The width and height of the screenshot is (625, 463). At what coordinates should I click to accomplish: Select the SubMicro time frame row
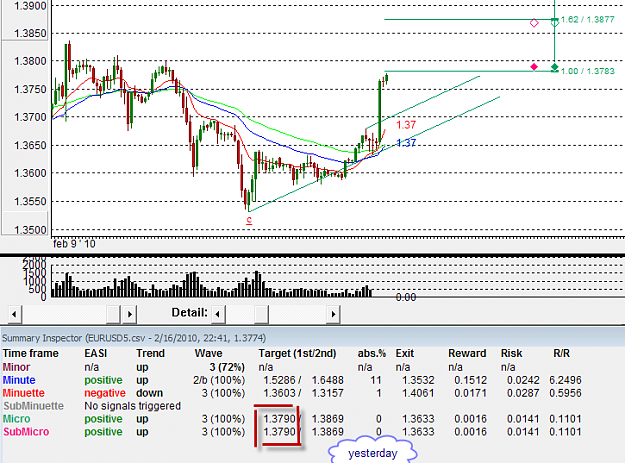[x=293, y=432]
